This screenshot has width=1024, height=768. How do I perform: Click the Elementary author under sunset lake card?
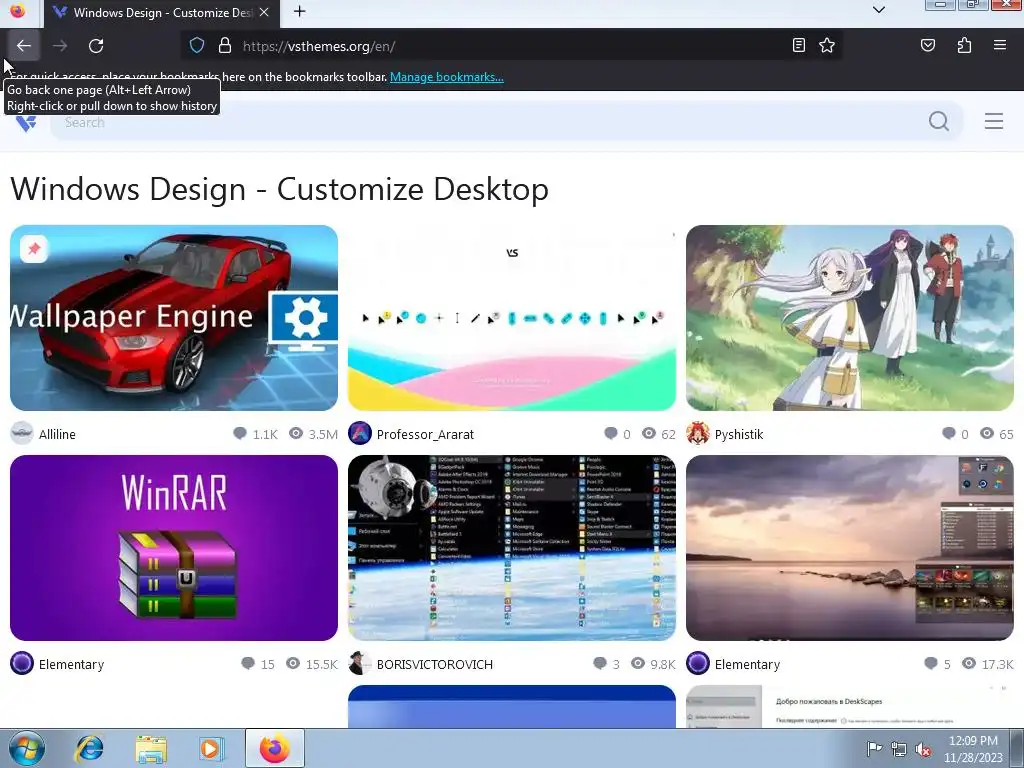click(x=747, y=664)
